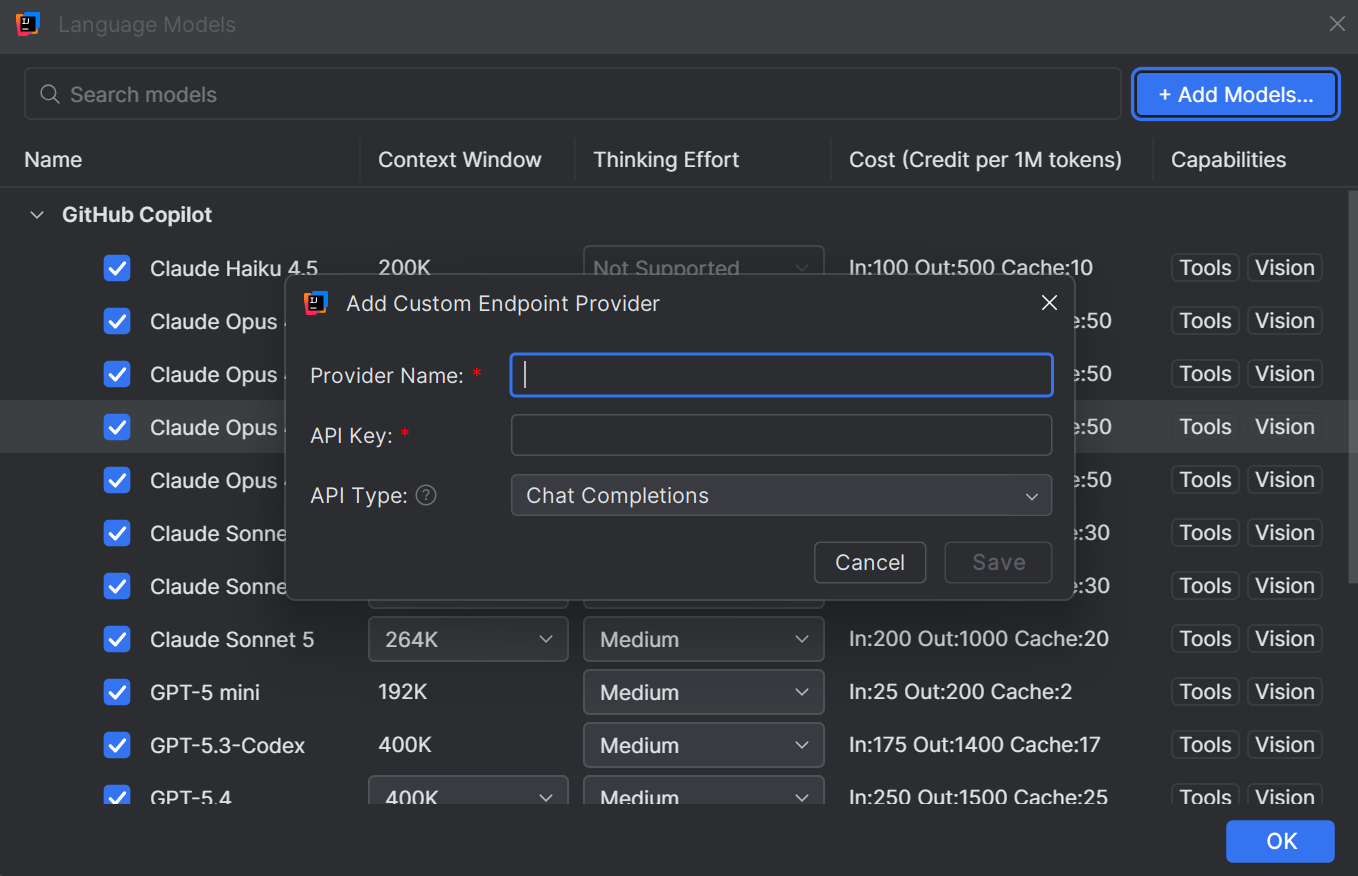Viewport: 1358px width, 876px height.
Task: Select the GPT-5 mini name
Action: [x=205, y=692]
